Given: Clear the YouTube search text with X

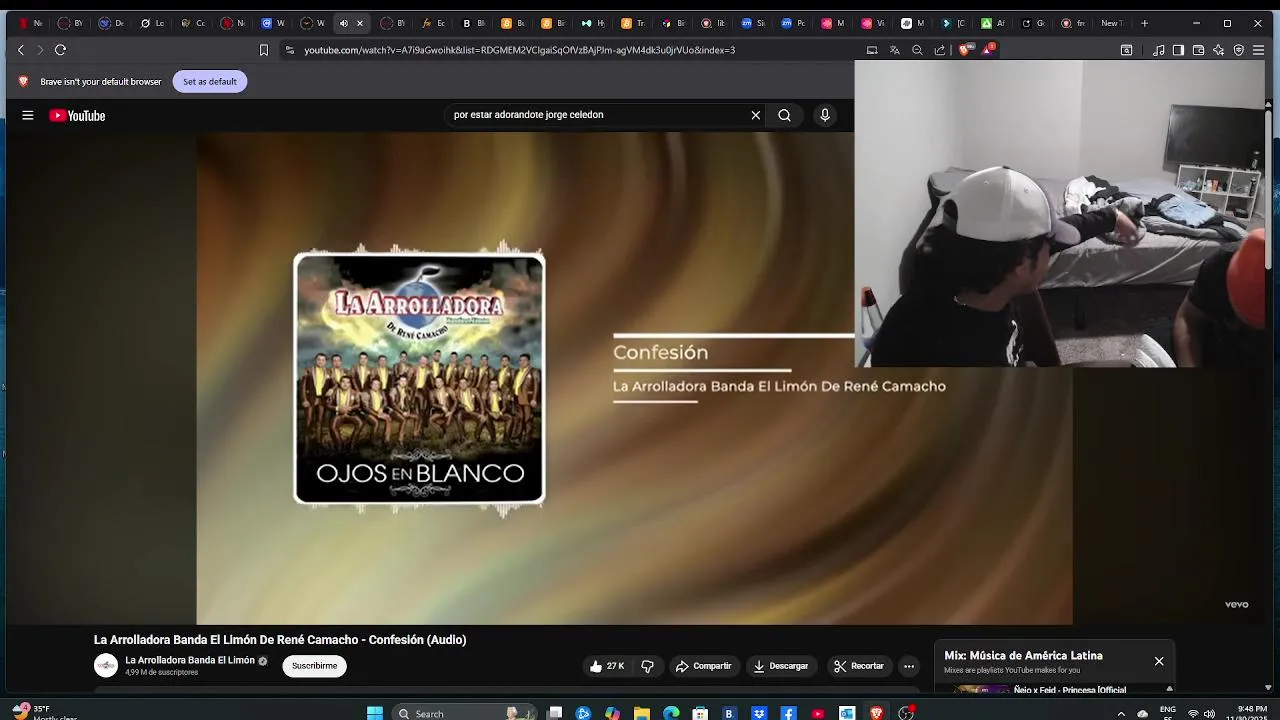Looking at the screenshot, I should [x=756, y=115].
